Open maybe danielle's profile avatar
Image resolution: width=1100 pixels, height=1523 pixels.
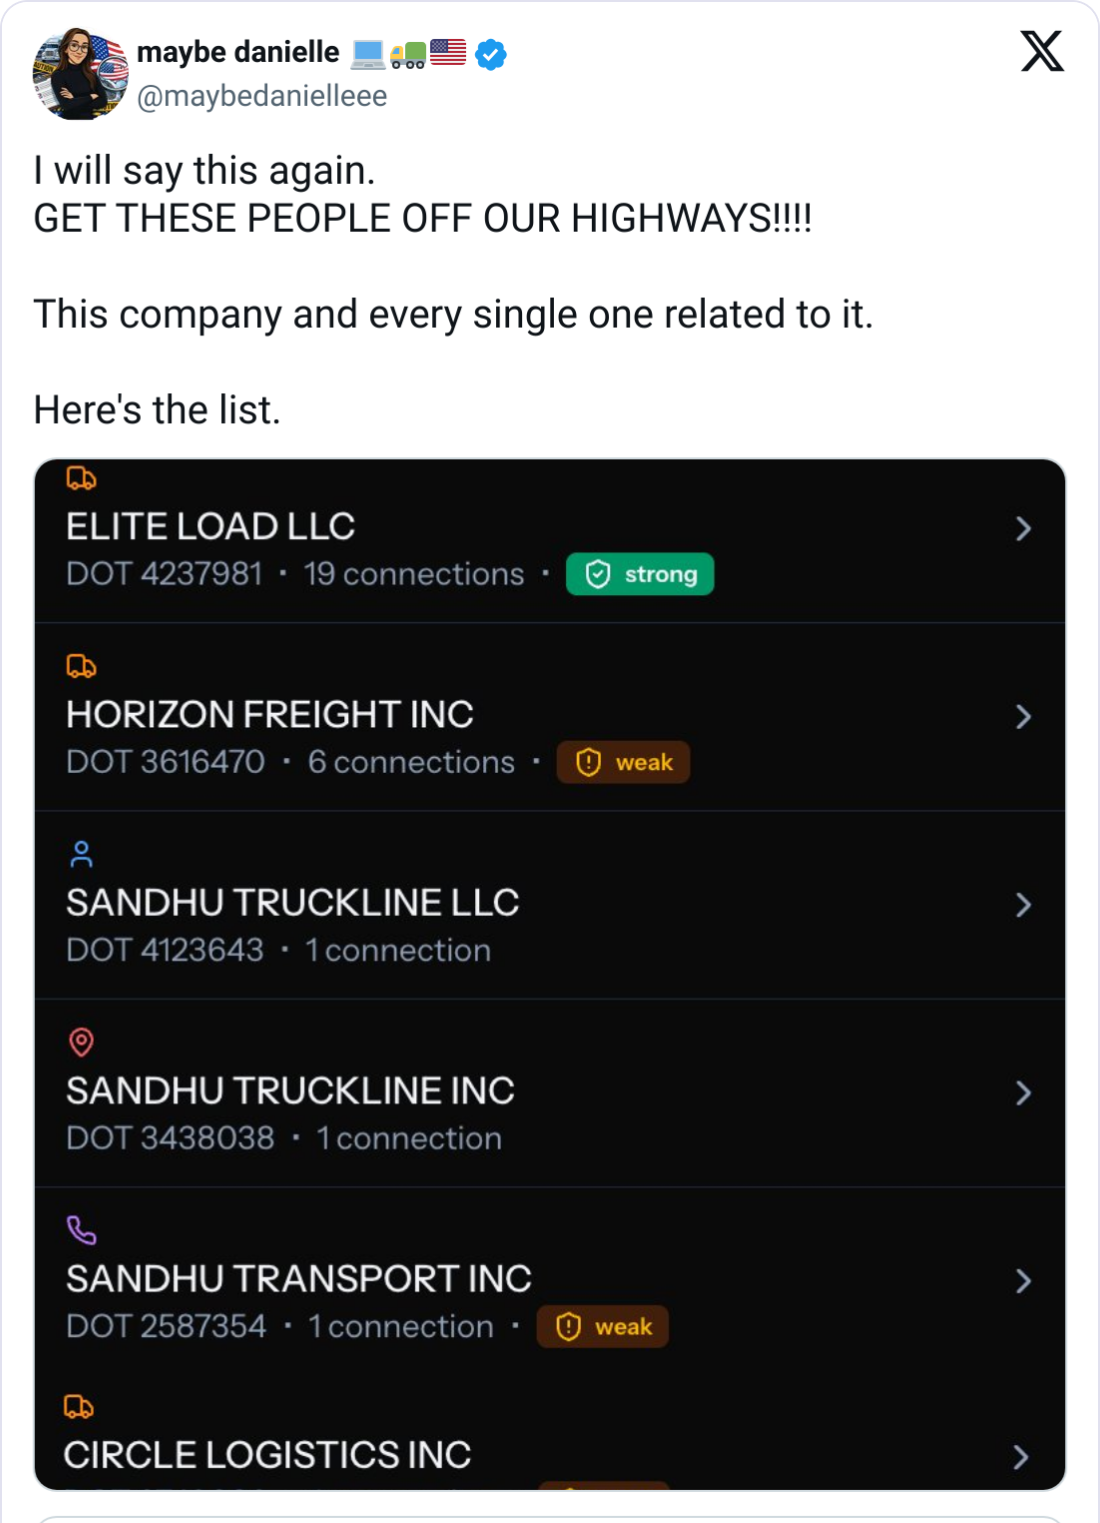tap(80, 75)
